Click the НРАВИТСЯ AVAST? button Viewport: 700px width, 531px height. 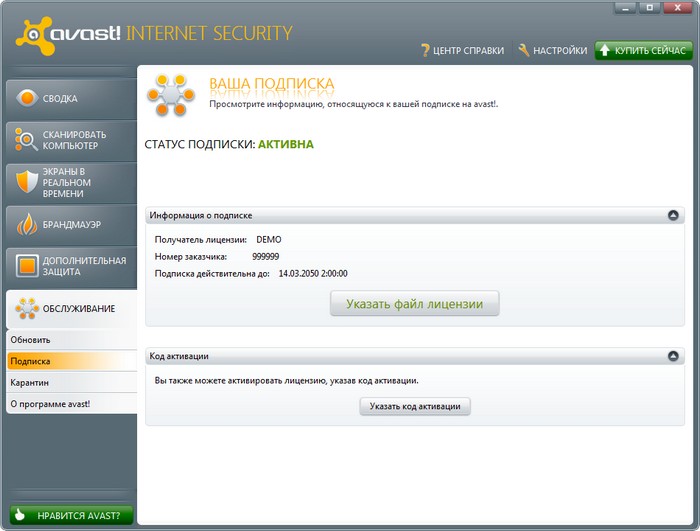tap(71, 515)
